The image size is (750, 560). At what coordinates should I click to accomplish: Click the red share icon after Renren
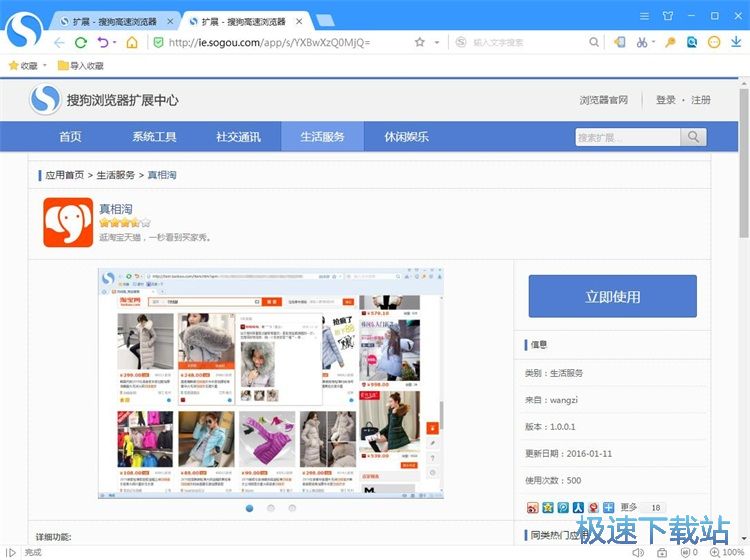pyautogui.click(x=593, y=508)
